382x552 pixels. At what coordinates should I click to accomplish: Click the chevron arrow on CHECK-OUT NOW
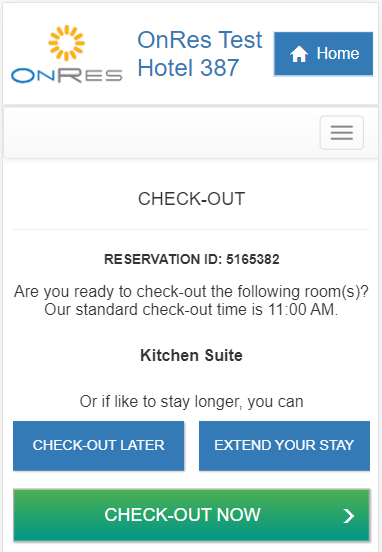(349, 516)
